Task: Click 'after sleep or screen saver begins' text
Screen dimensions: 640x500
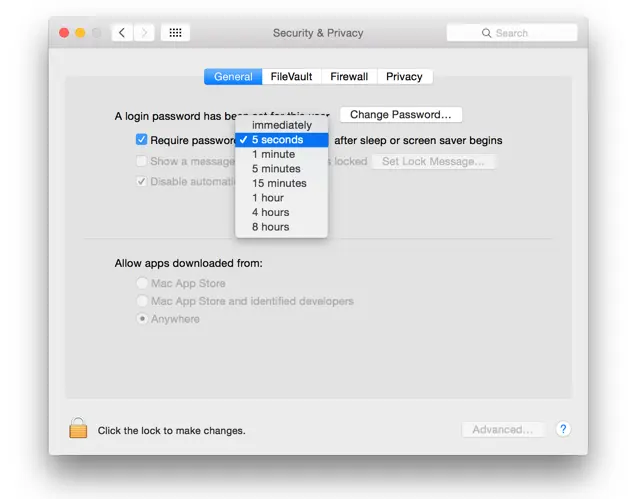Action: (x=418, y=140)
